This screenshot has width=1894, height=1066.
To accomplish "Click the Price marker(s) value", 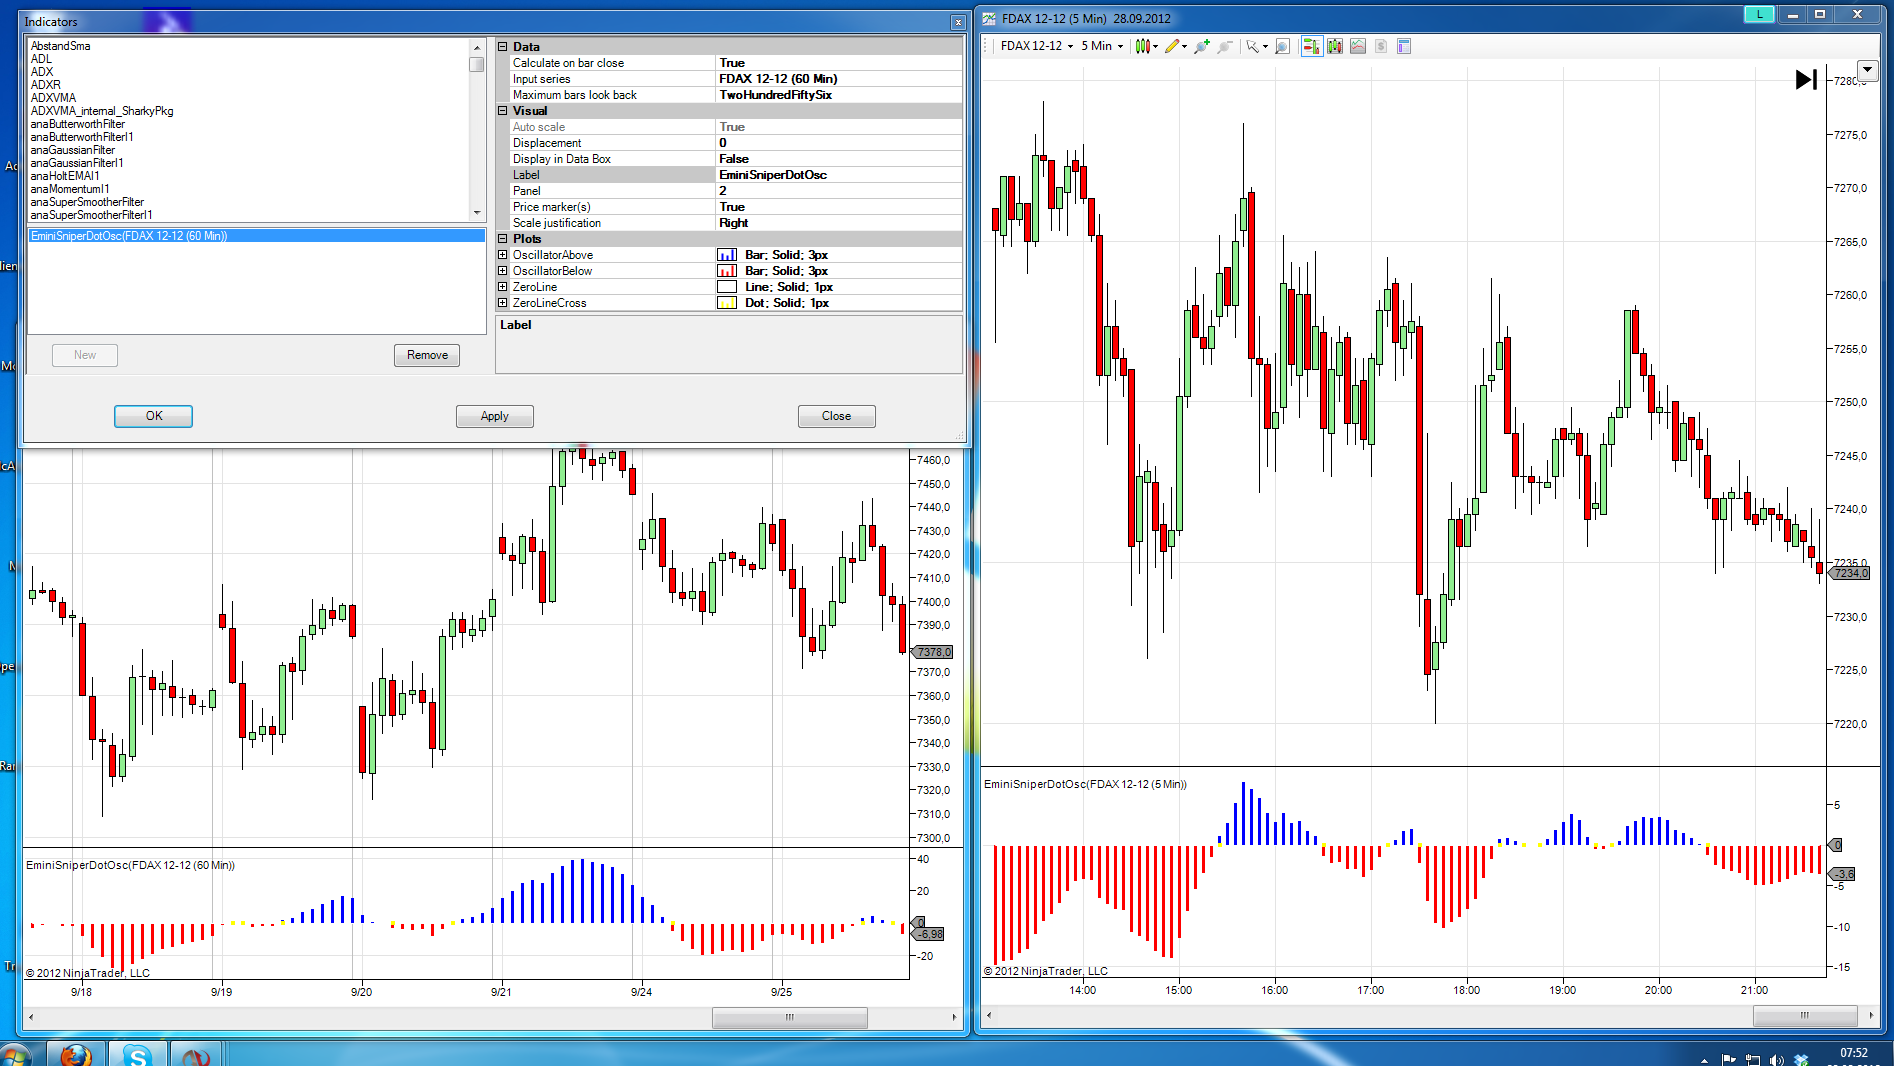I will (839, 207).
